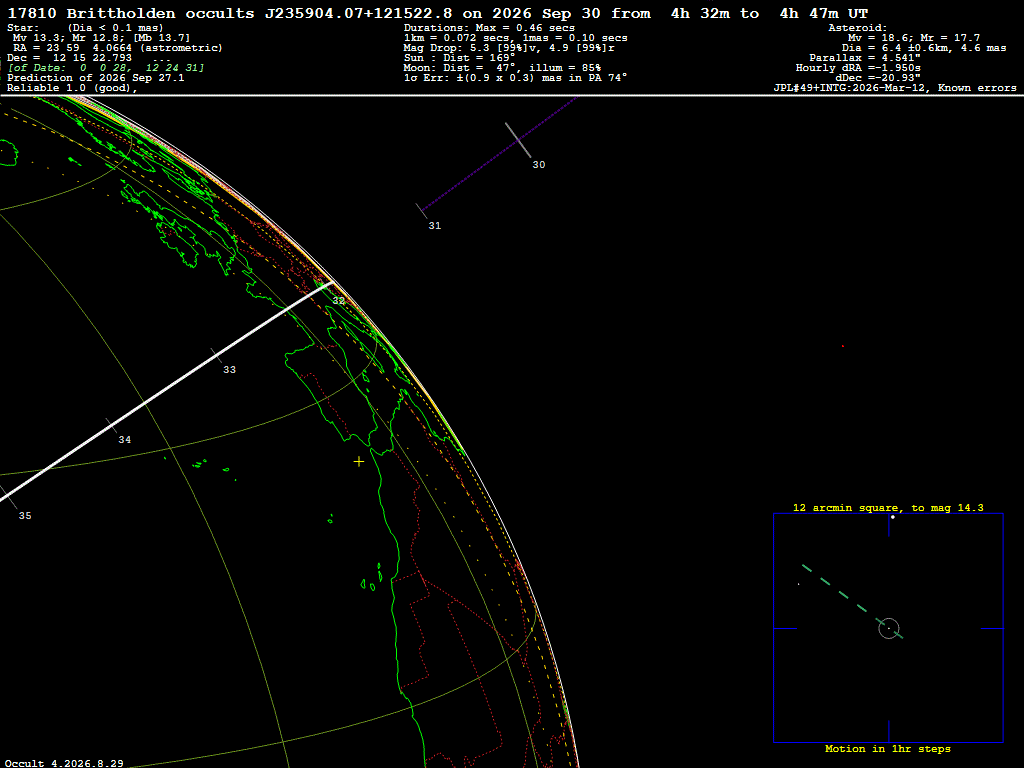Select the minute 33 tick label
1024x768 pixels.
229,370
